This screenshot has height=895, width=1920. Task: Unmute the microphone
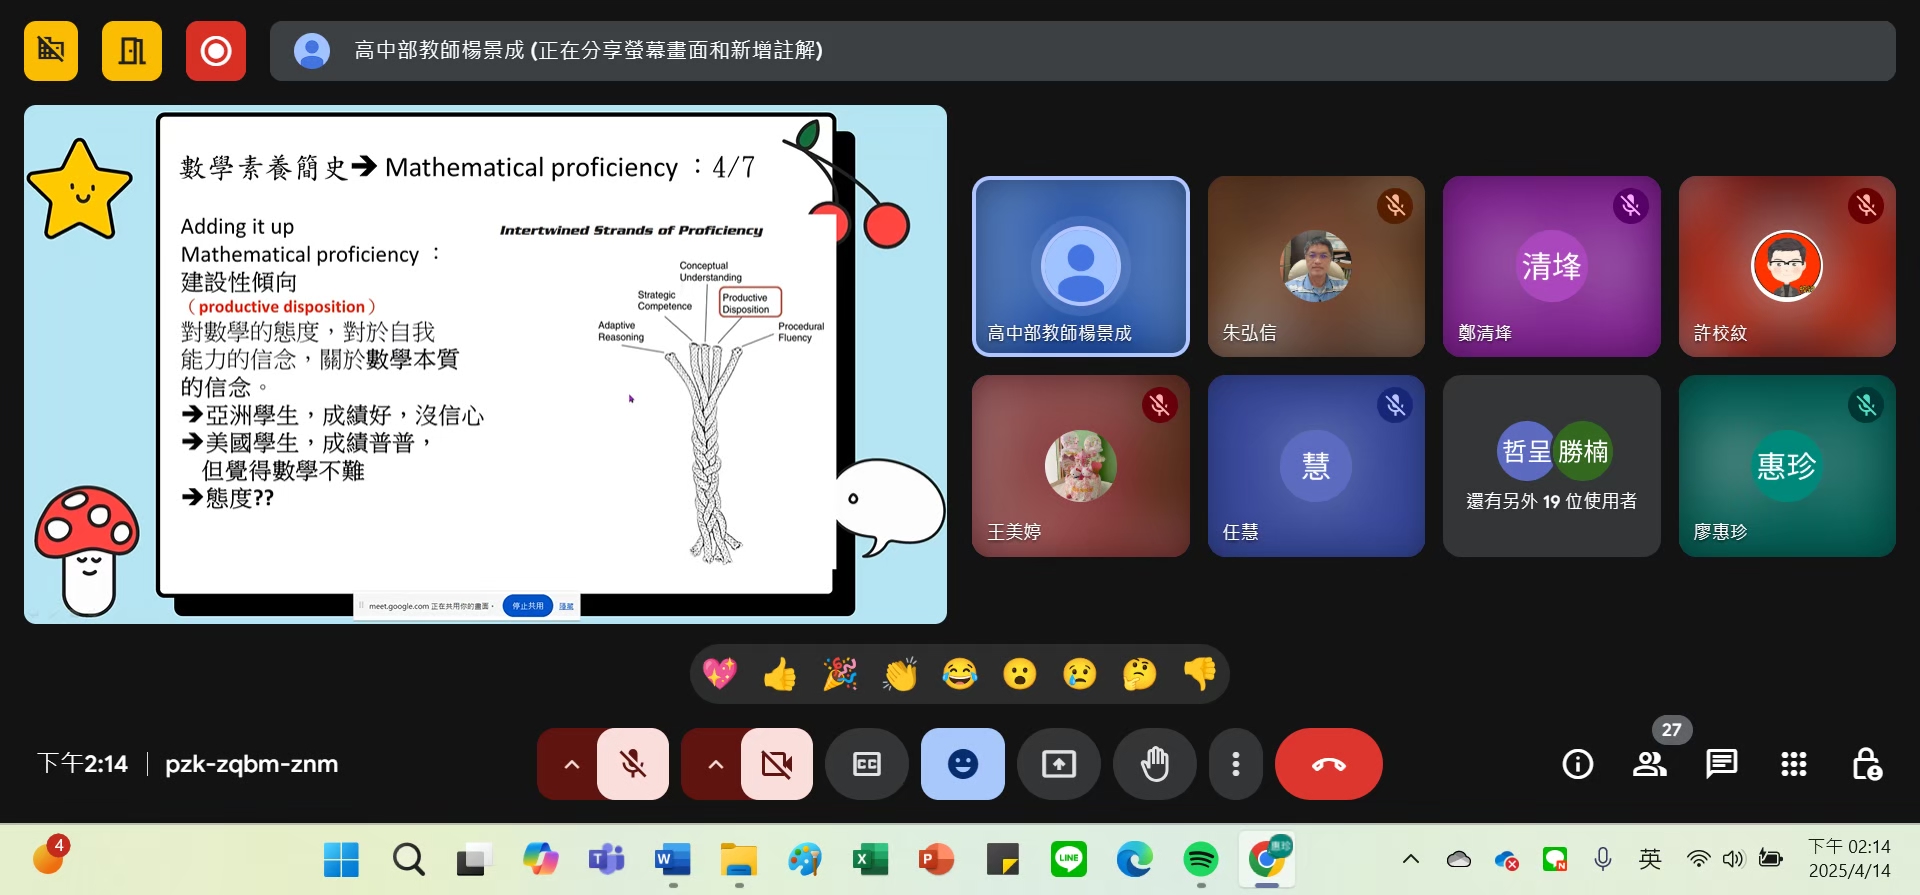click(633, 765)
